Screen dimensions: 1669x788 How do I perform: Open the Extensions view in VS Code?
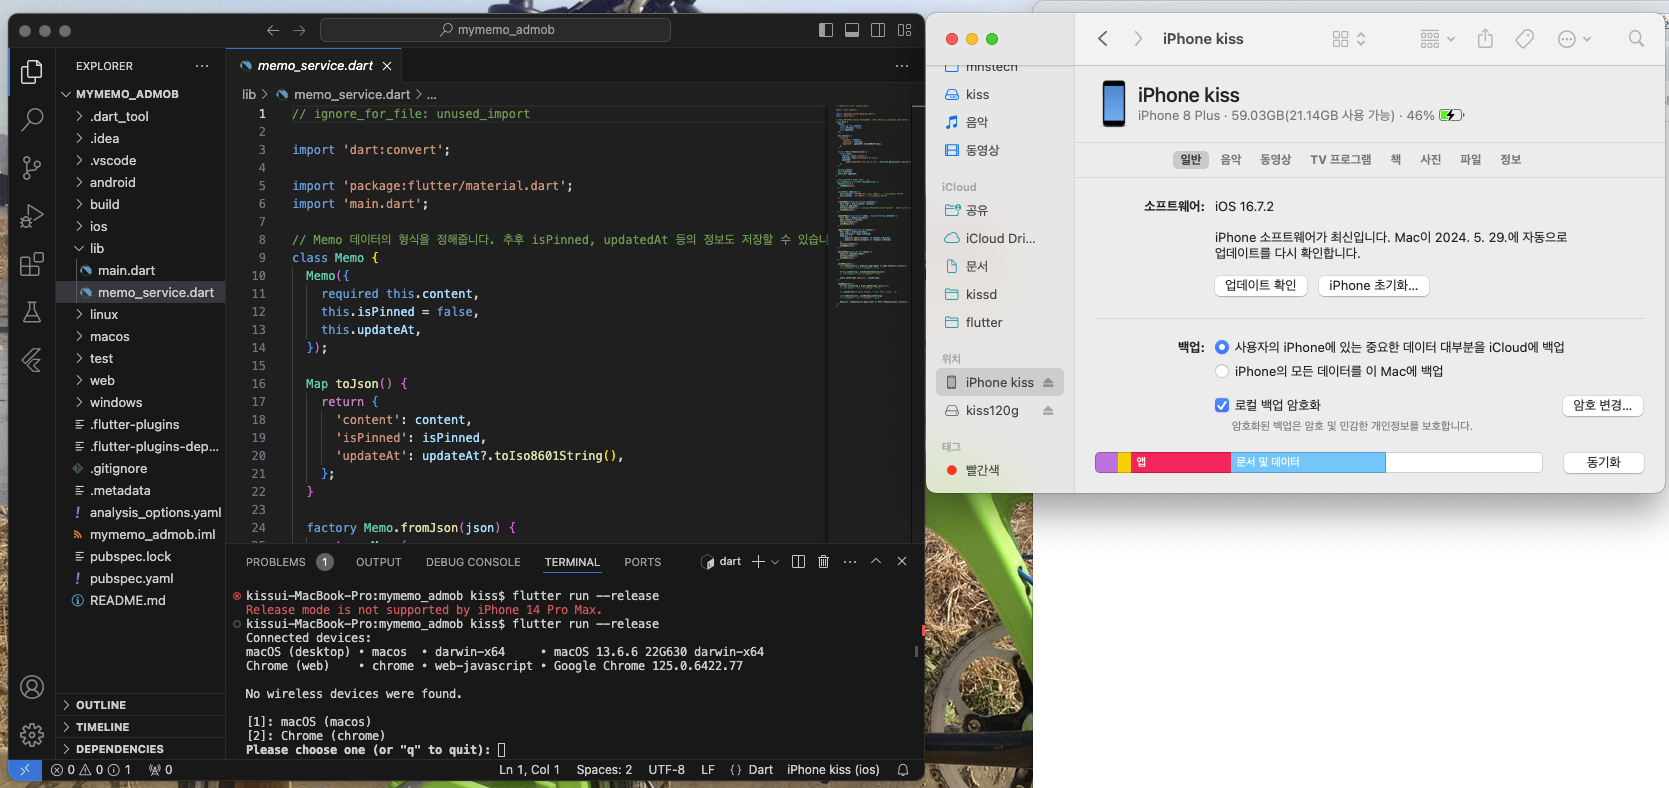point(32,264)
